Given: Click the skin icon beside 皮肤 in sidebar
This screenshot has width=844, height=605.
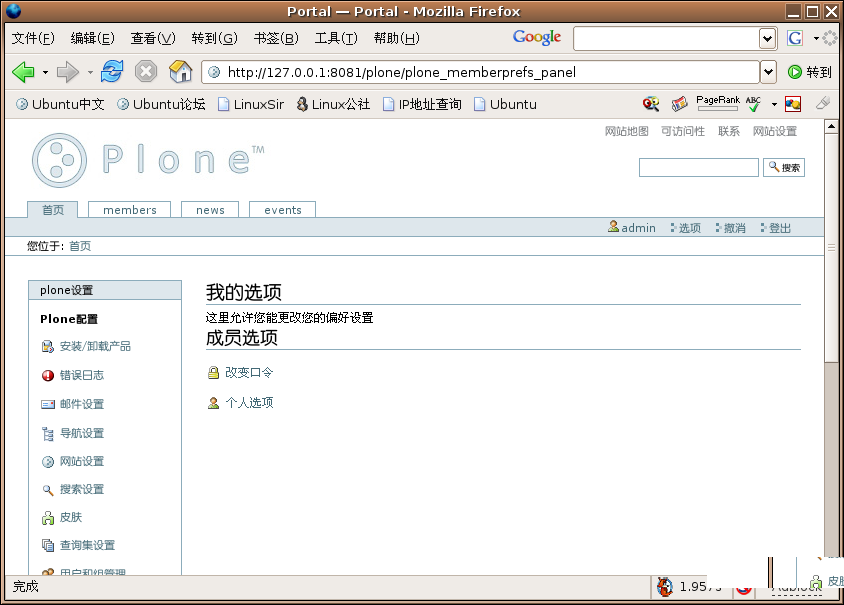Looking at the screenshot, I should coord(48,518).
